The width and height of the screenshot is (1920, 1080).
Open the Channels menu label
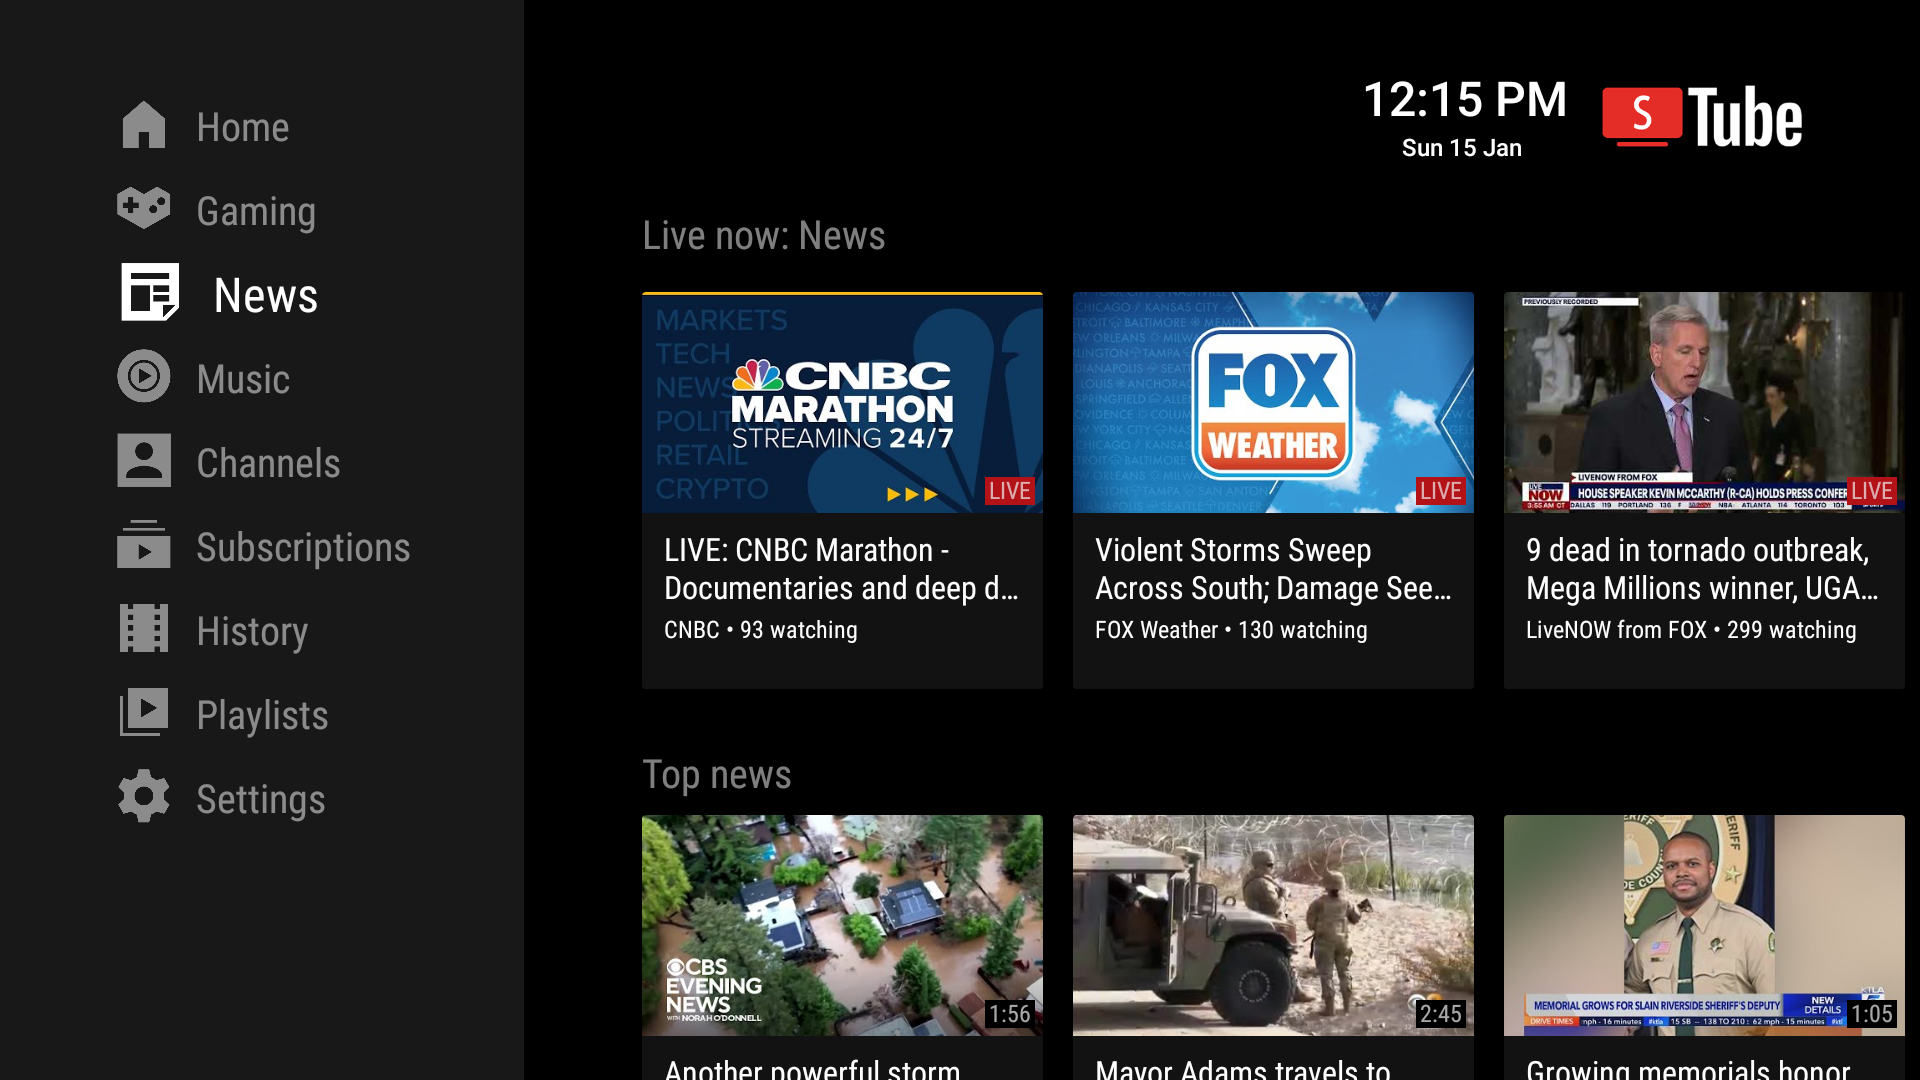click(268, 463)
